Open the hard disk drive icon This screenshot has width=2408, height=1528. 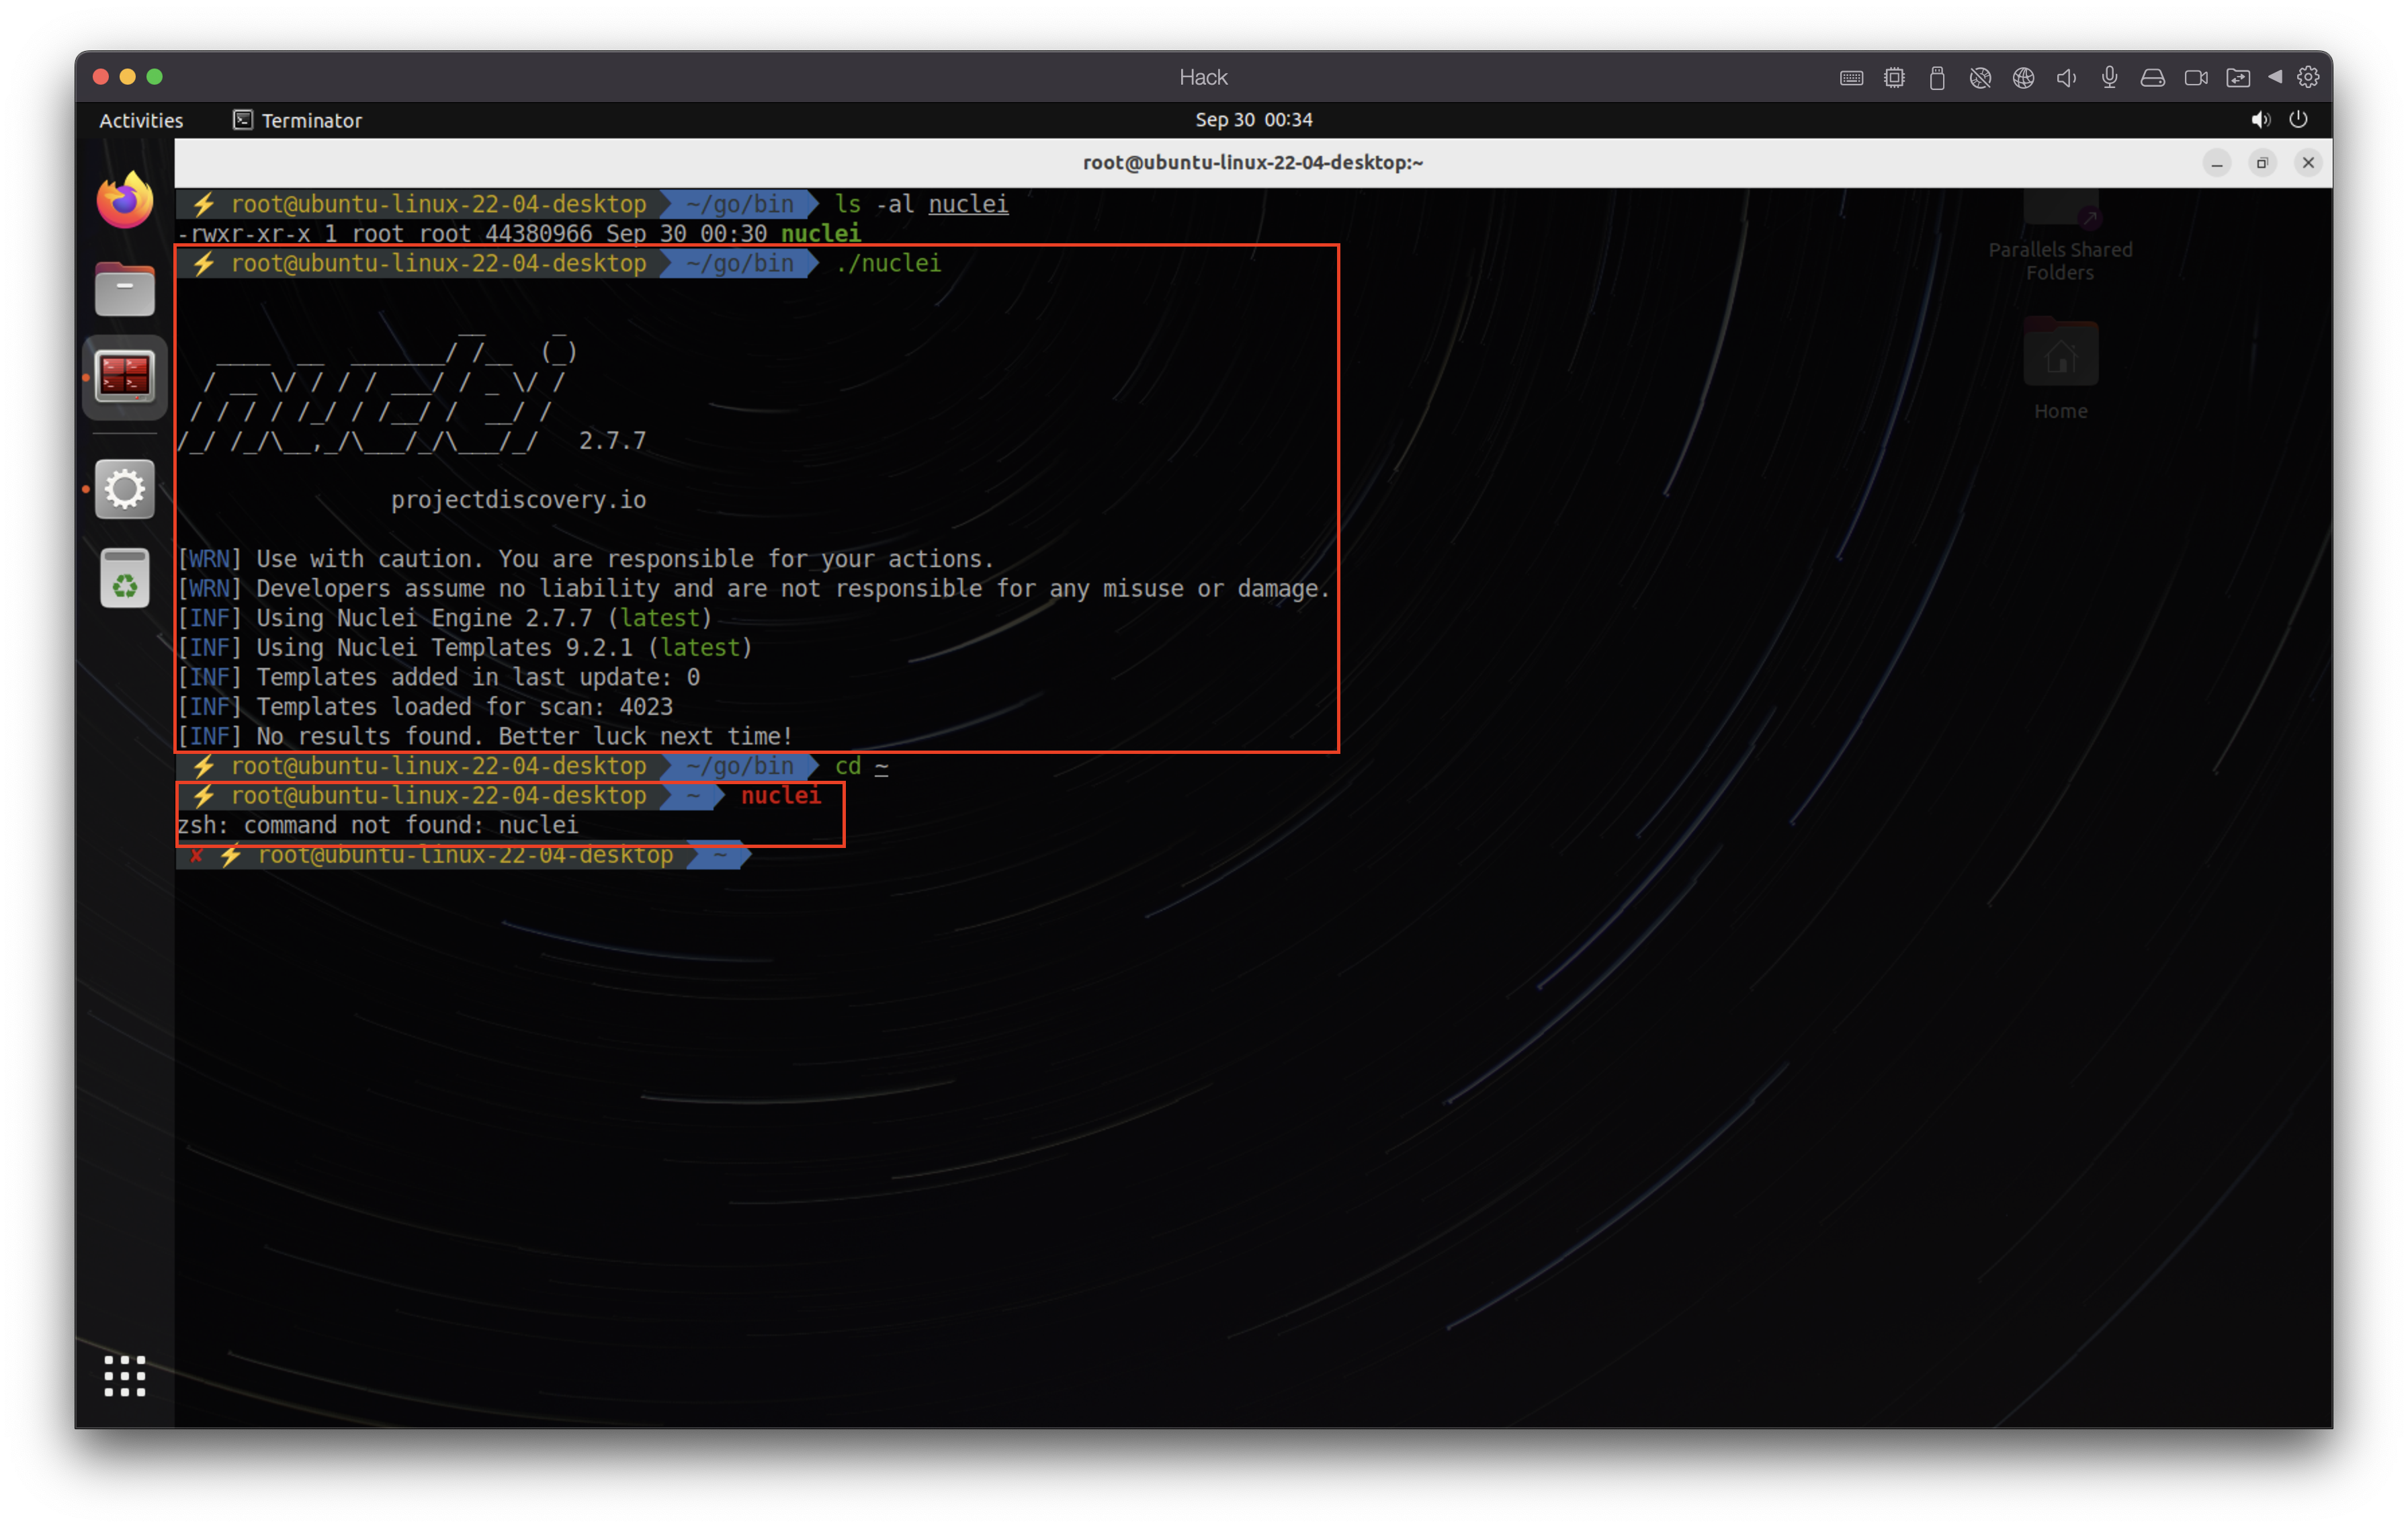pyautogui.click(x=2152, y=78)
